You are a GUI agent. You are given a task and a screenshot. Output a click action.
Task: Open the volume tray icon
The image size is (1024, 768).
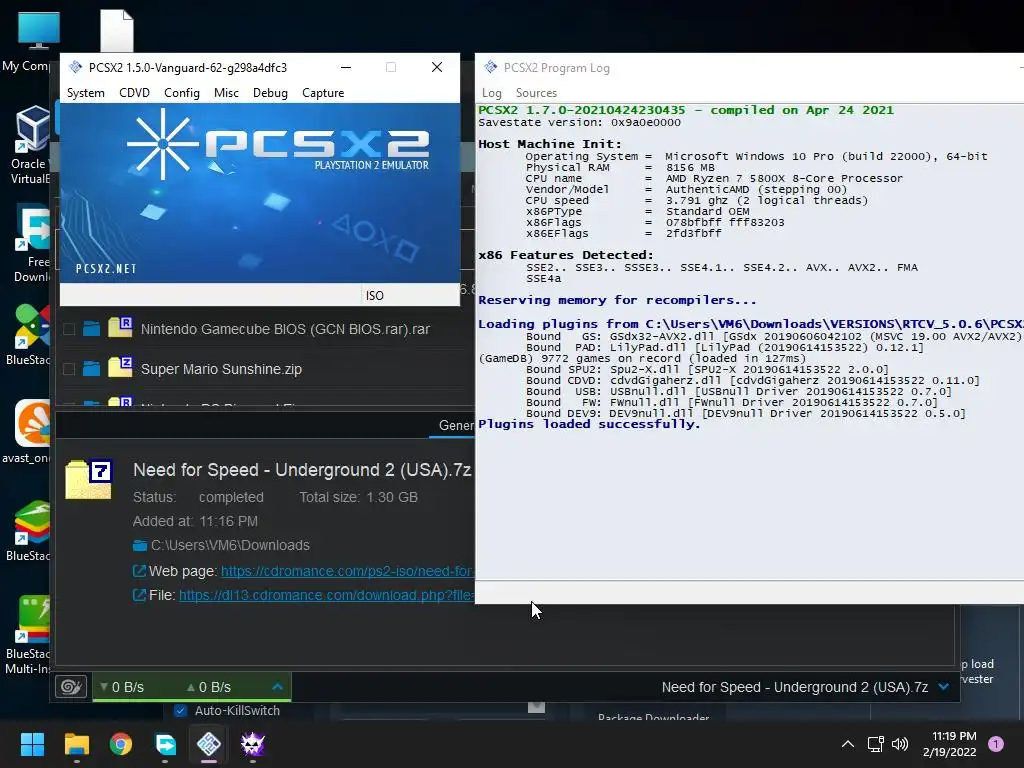900,744
